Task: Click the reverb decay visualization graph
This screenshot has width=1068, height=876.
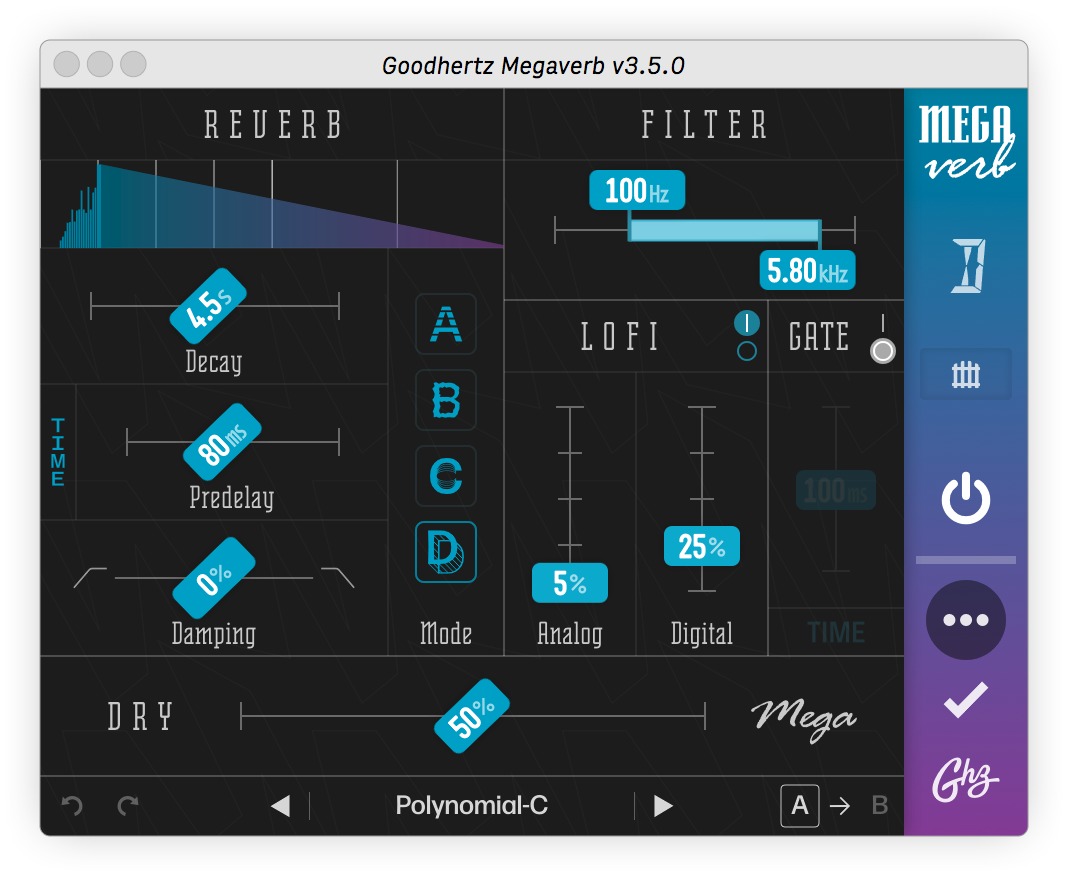Action: pyautogui.click(x=272, y=204)
